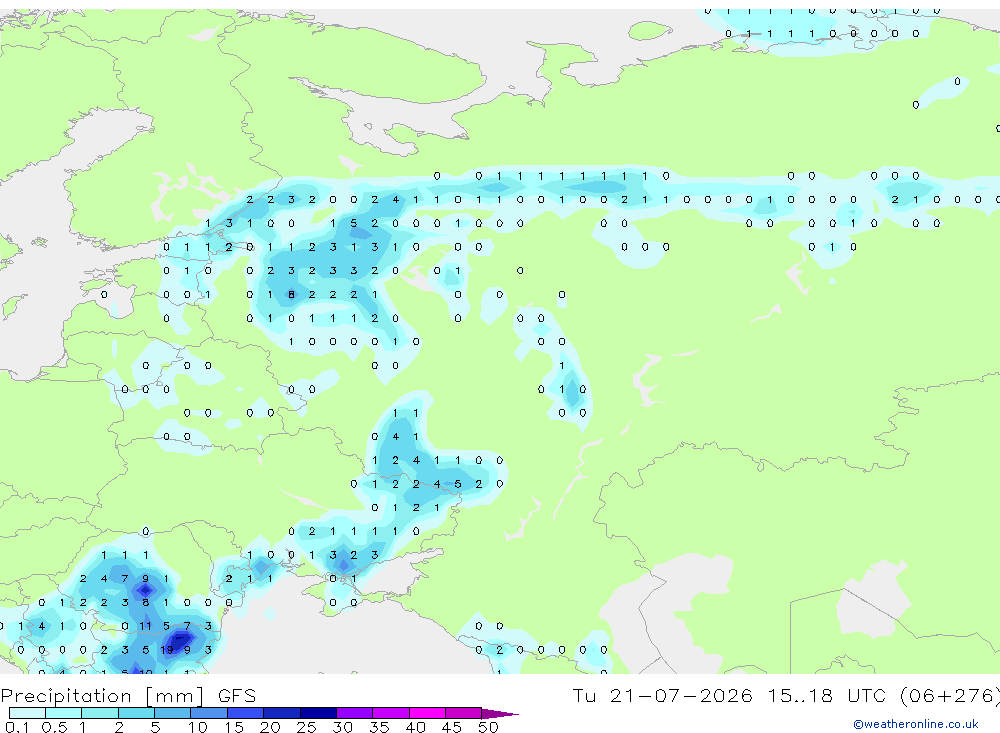Click the above-50 mm legend arrow tip

(x=500, y=714)
